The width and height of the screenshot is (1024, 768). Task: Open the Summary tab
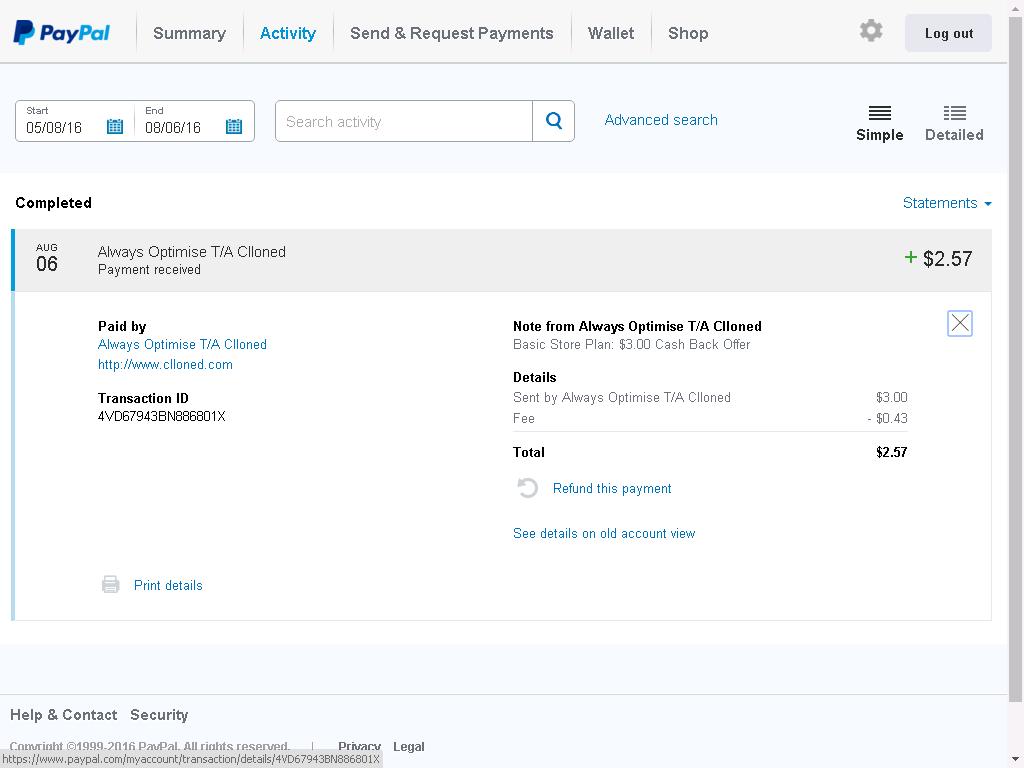pos(189,33)
